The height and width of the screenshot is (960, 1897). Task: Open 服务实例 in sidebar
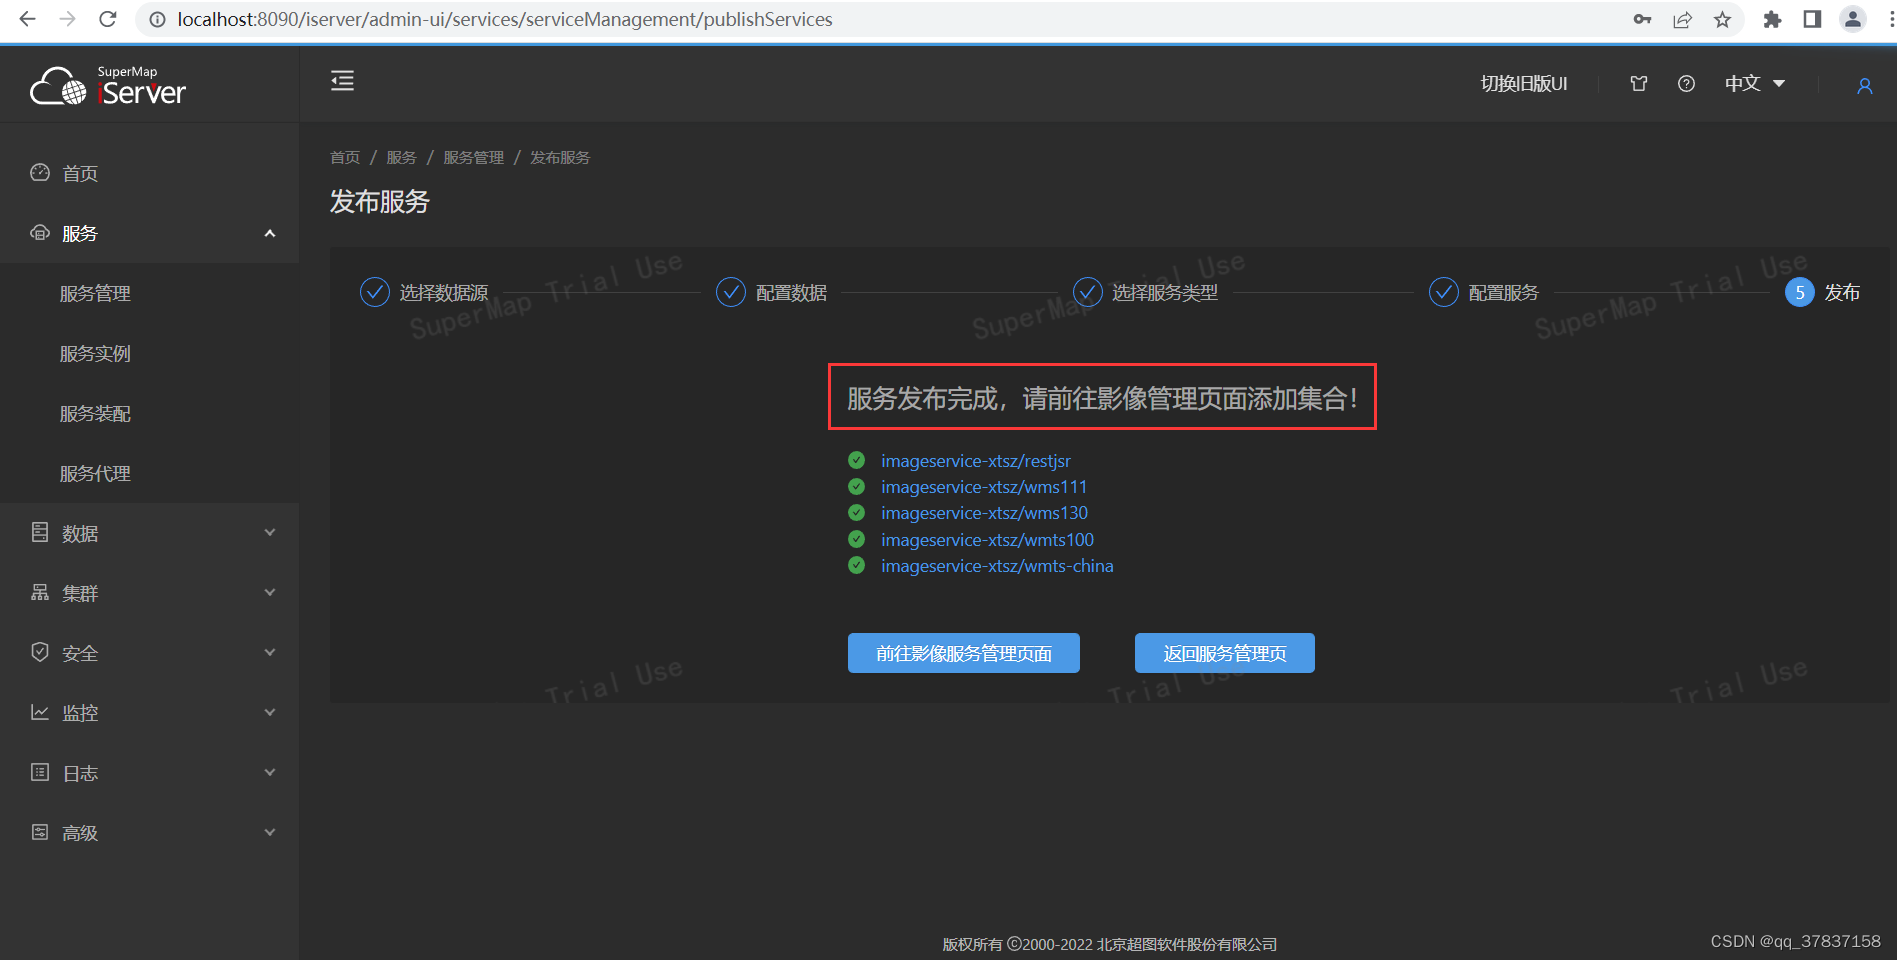(95, 353)
